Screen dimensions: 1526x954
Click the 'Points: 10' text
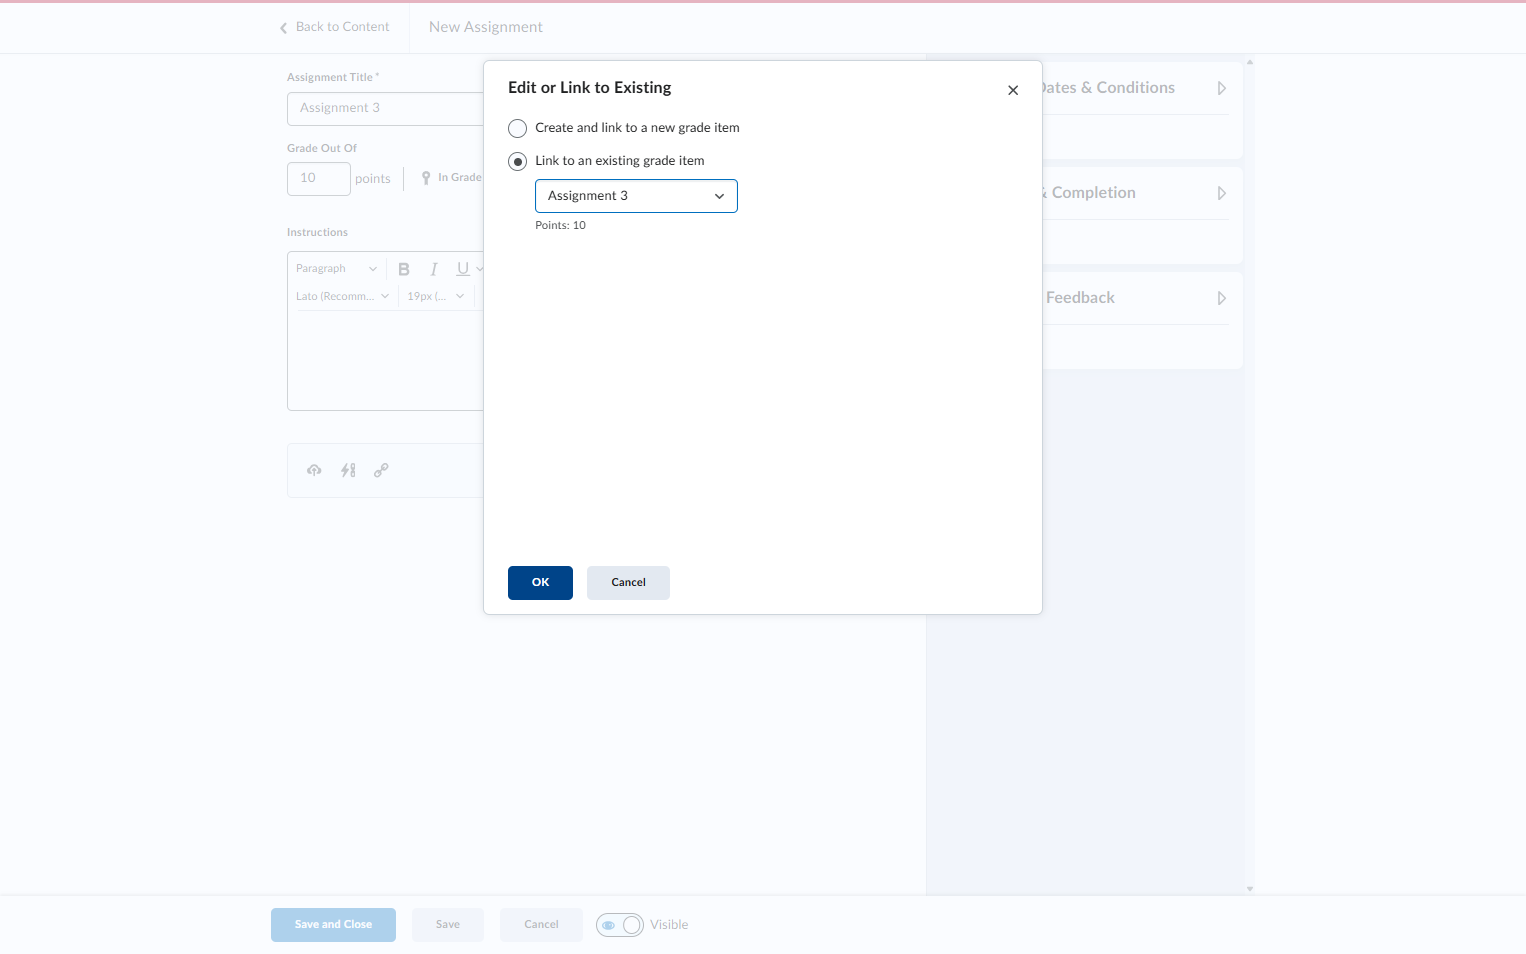pos(560,226)
